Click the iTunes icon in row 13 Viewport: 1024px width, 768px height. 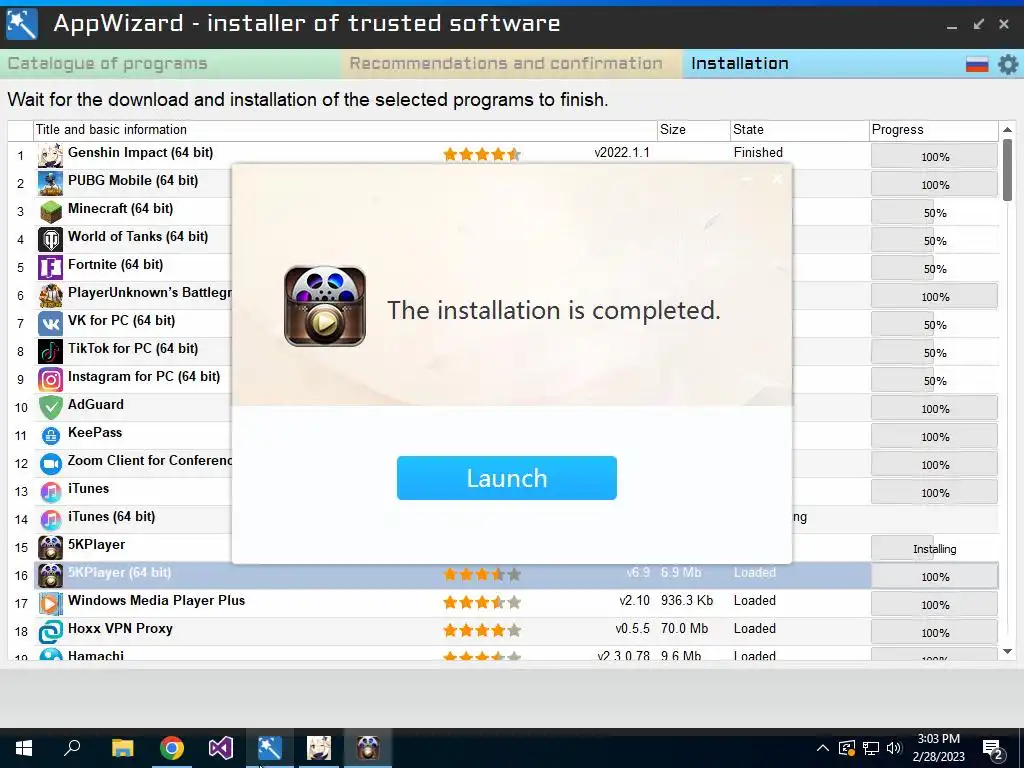point(50,492)
